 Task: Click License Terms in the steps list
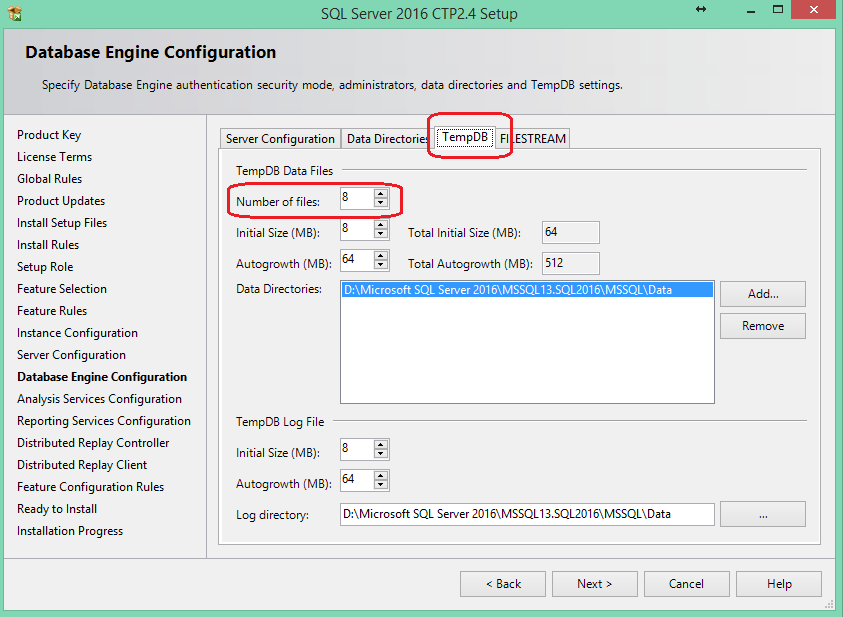tap(54, 157)
